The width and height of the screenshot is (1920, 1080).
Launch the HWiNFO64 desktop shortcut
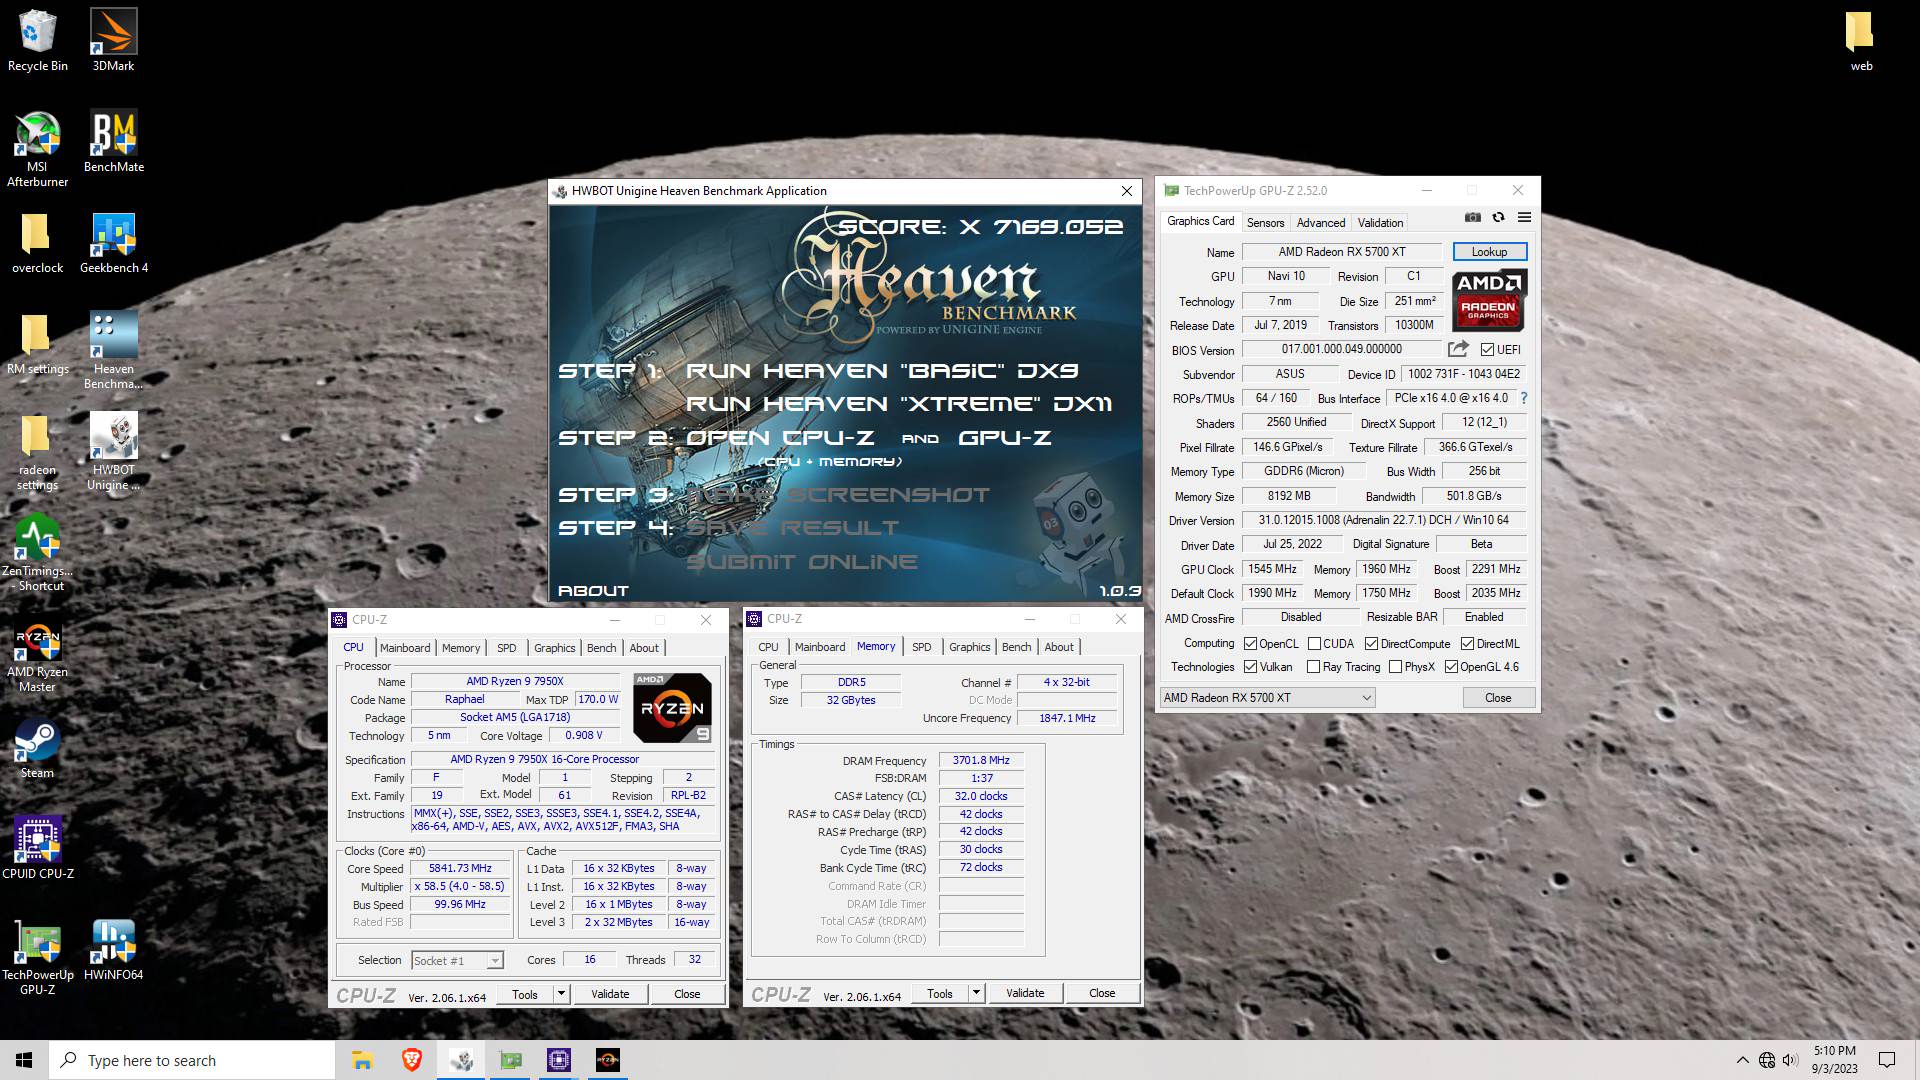pyautogui.click(x=113, y=950)
